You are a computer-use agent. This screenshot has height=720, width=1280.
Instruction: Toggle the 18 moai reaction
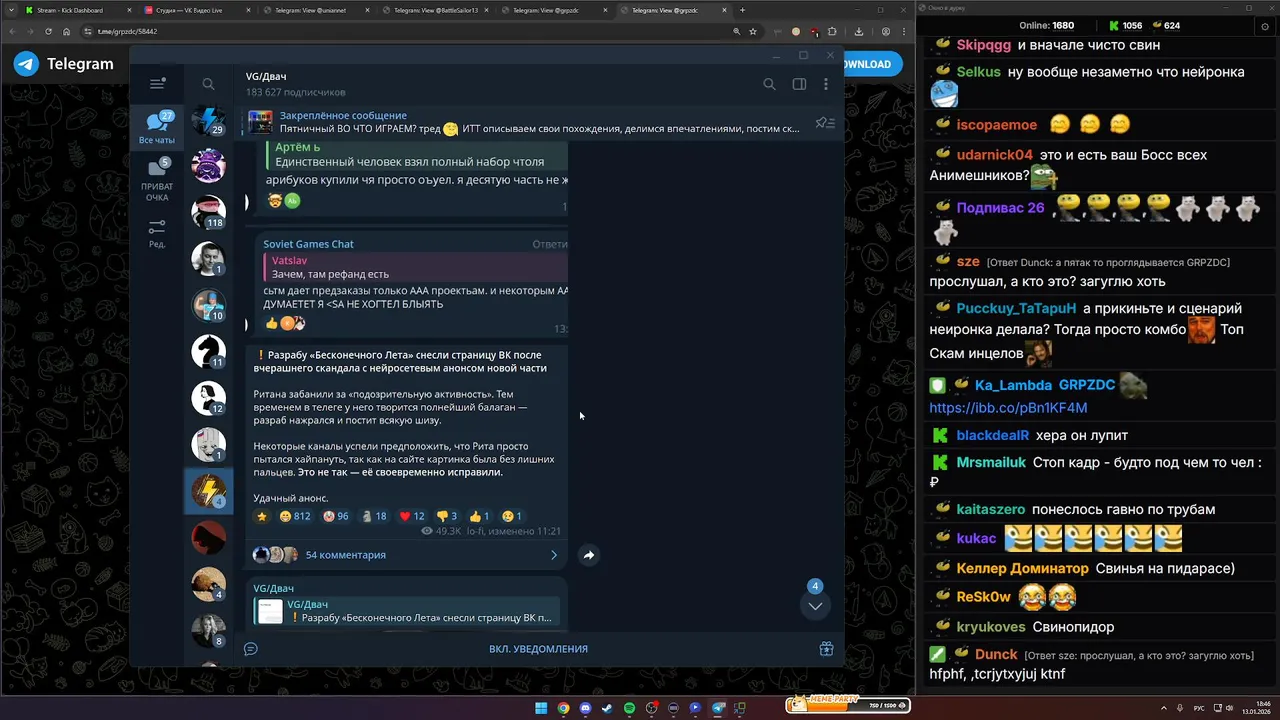(x=374, y=517)
